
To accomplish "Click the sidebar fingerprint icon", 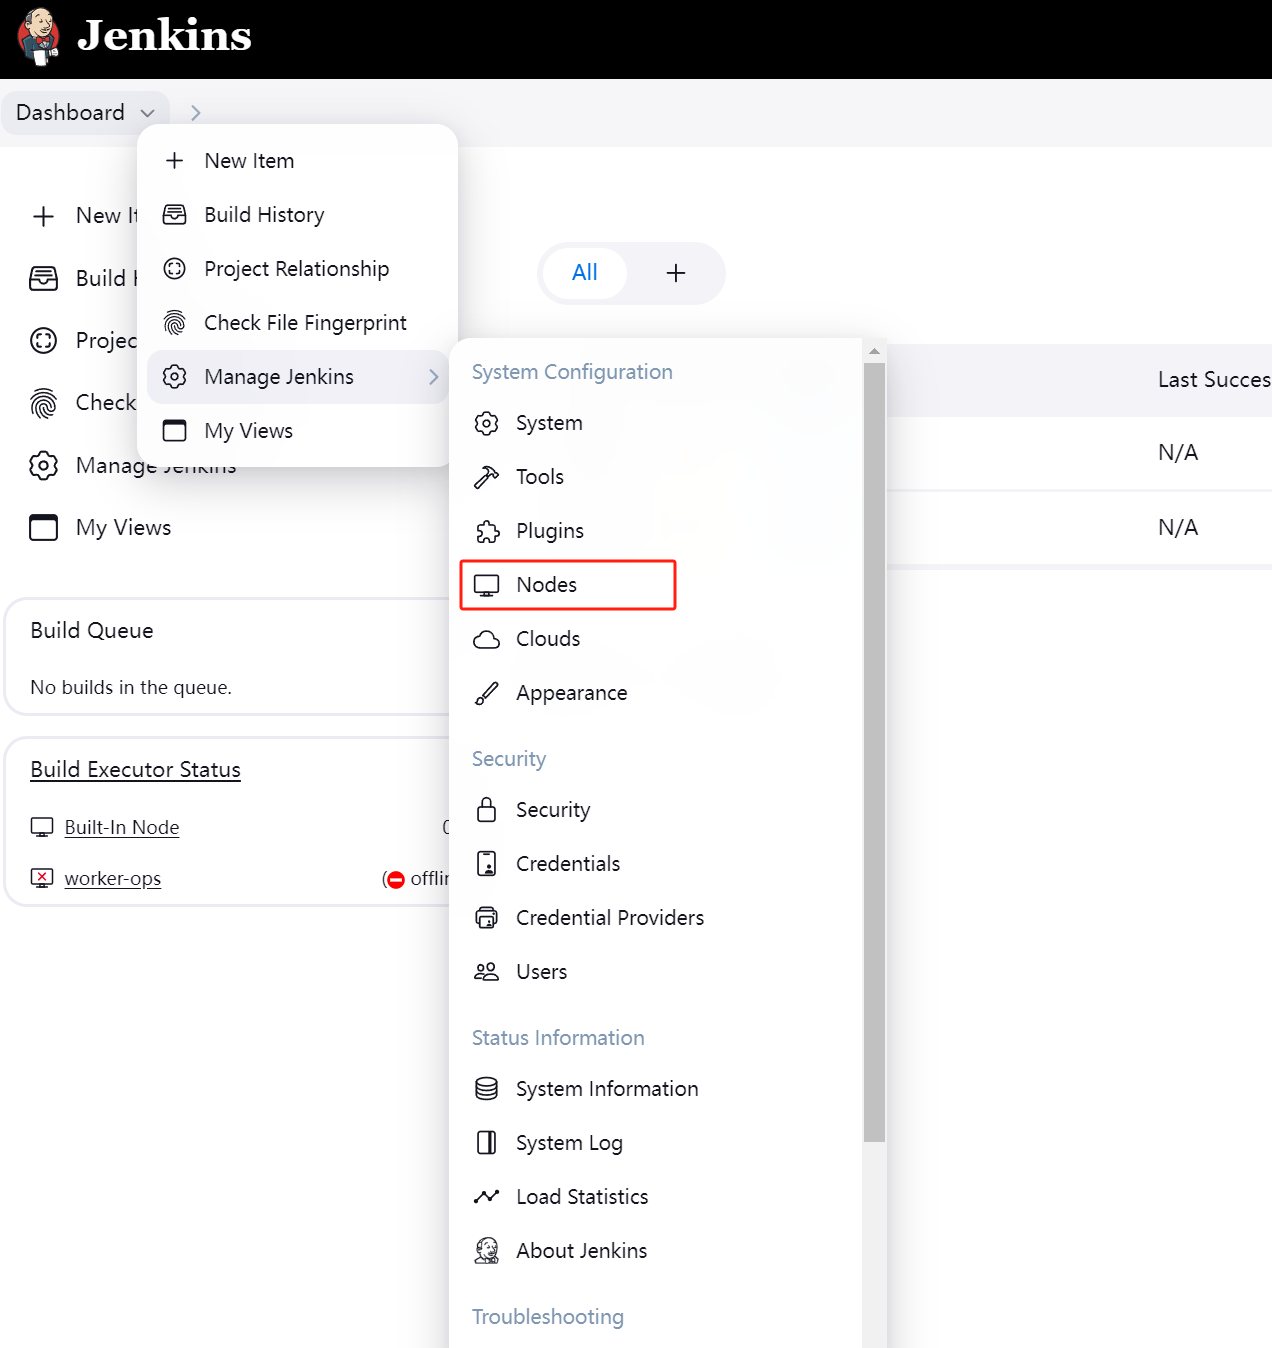I will tap(43, 403).
